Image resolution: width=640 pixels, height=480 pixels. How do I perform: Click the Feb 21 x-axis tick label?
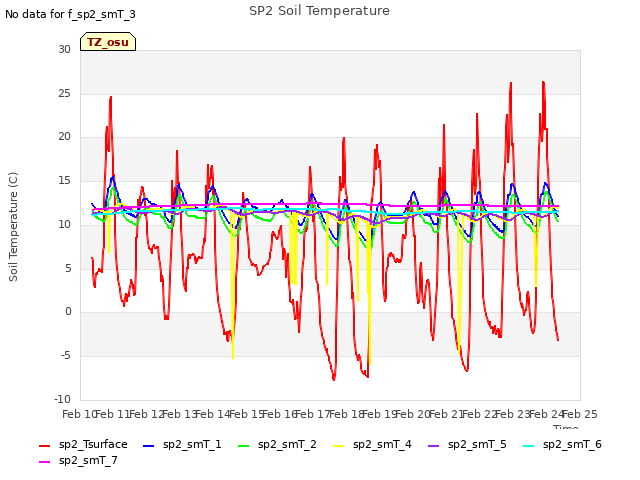coord(447,414)
